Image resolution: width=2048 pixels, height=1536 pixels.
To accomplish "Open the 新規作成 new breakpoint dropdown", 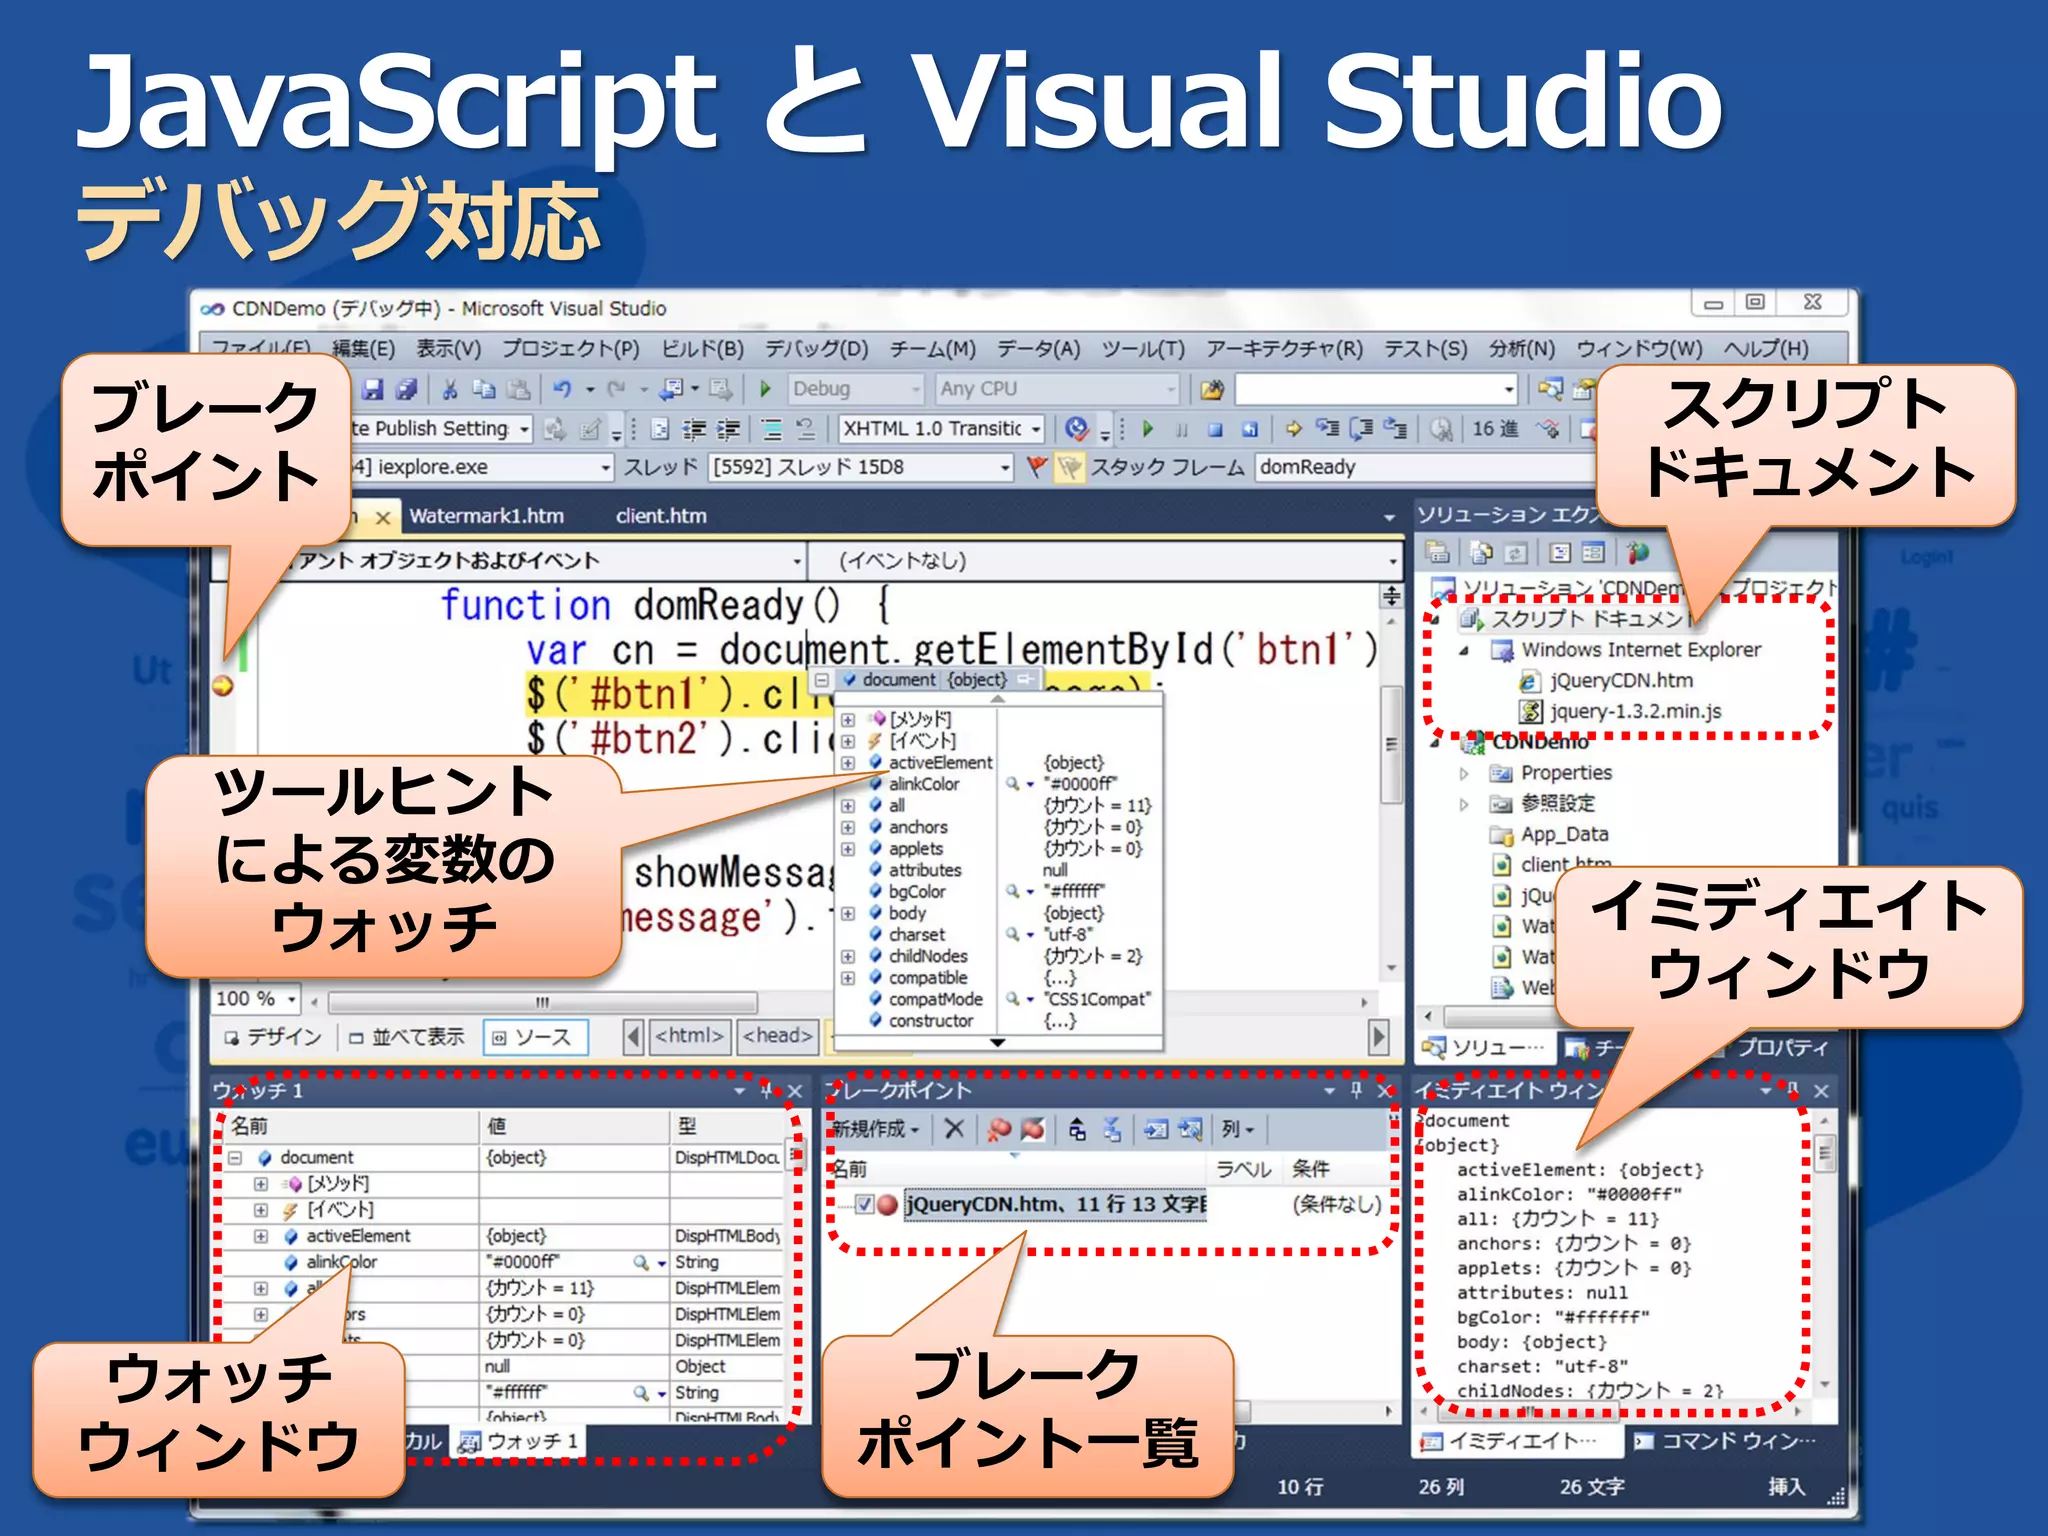I will (876, 1129).
